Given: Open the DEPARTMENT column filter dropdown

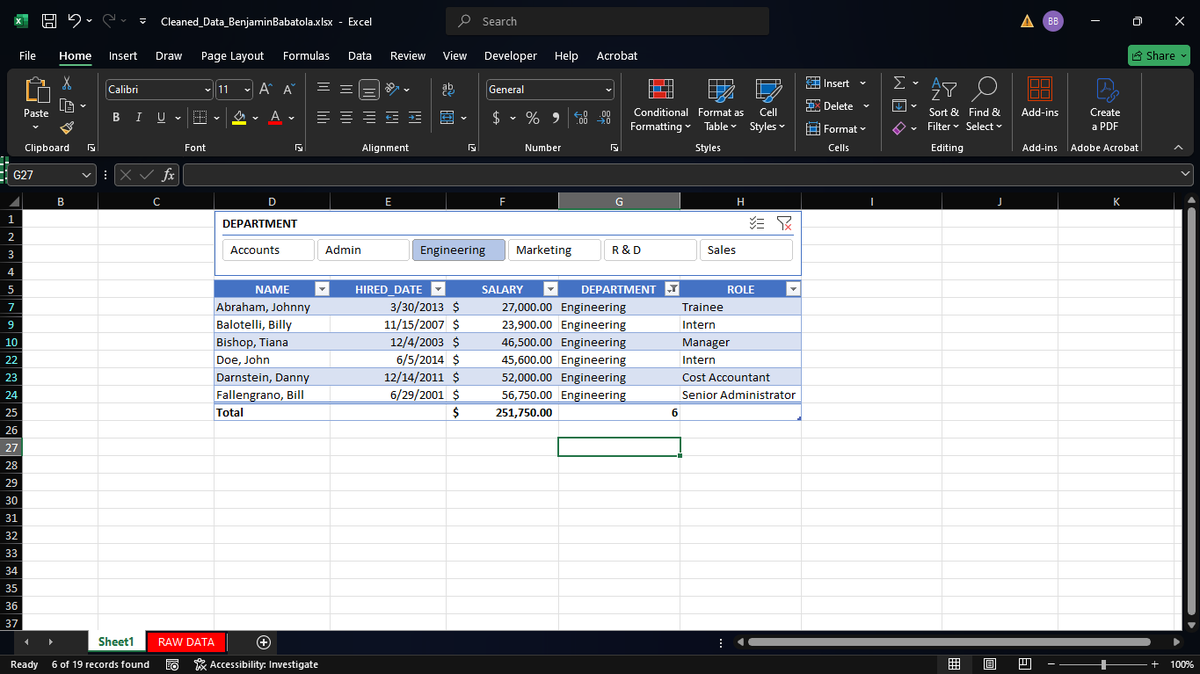Looking at the screenshot, I should [673, 289].
